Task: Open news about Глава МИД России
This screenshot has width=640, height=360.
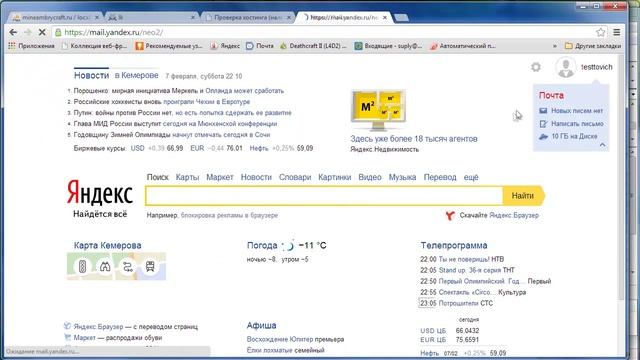Action: coord(175,124)
